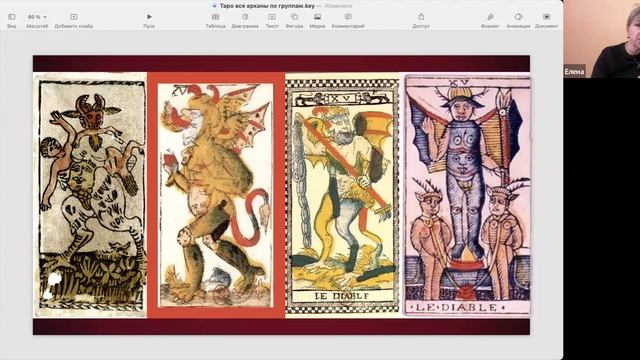The width and height of the screenshot is (640, 360).
Task: Click Елена's video call thumbnail
Action: 602,39
